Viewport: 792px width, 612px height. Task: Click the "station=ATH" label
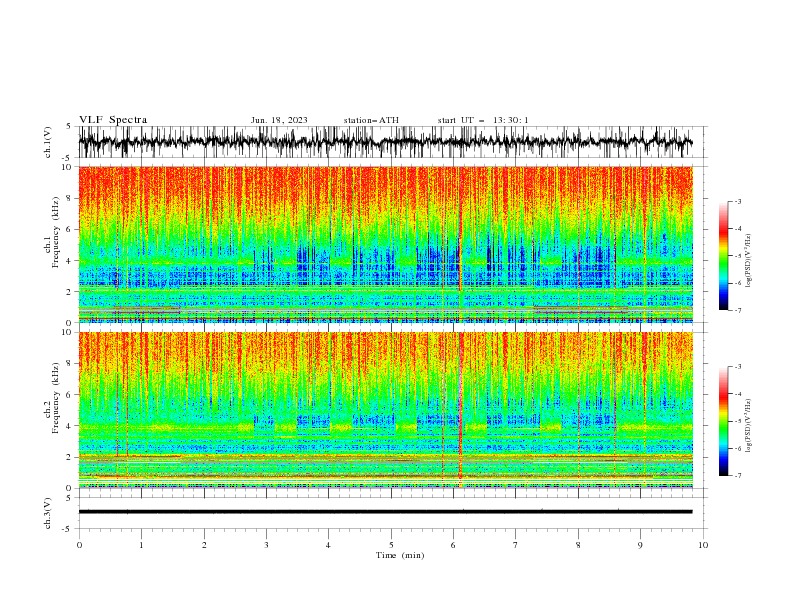click(x=371, y=120)
